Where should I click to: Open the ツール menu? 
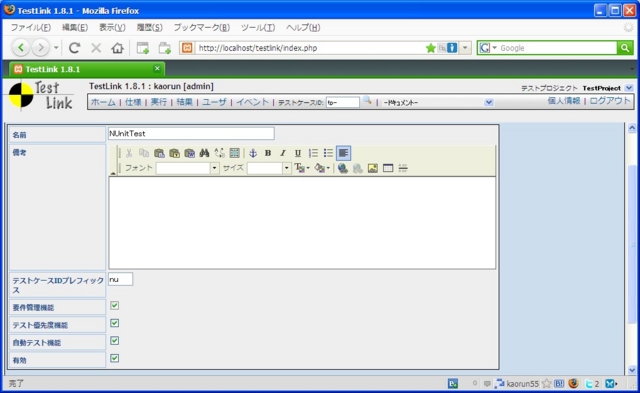tap(258, 28)
